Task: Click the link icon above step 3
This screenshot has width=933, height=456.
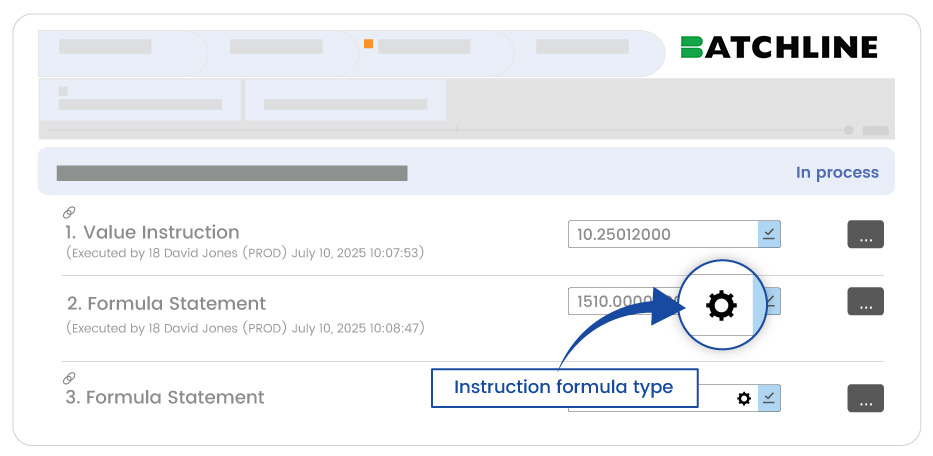Action: point(69,378)
